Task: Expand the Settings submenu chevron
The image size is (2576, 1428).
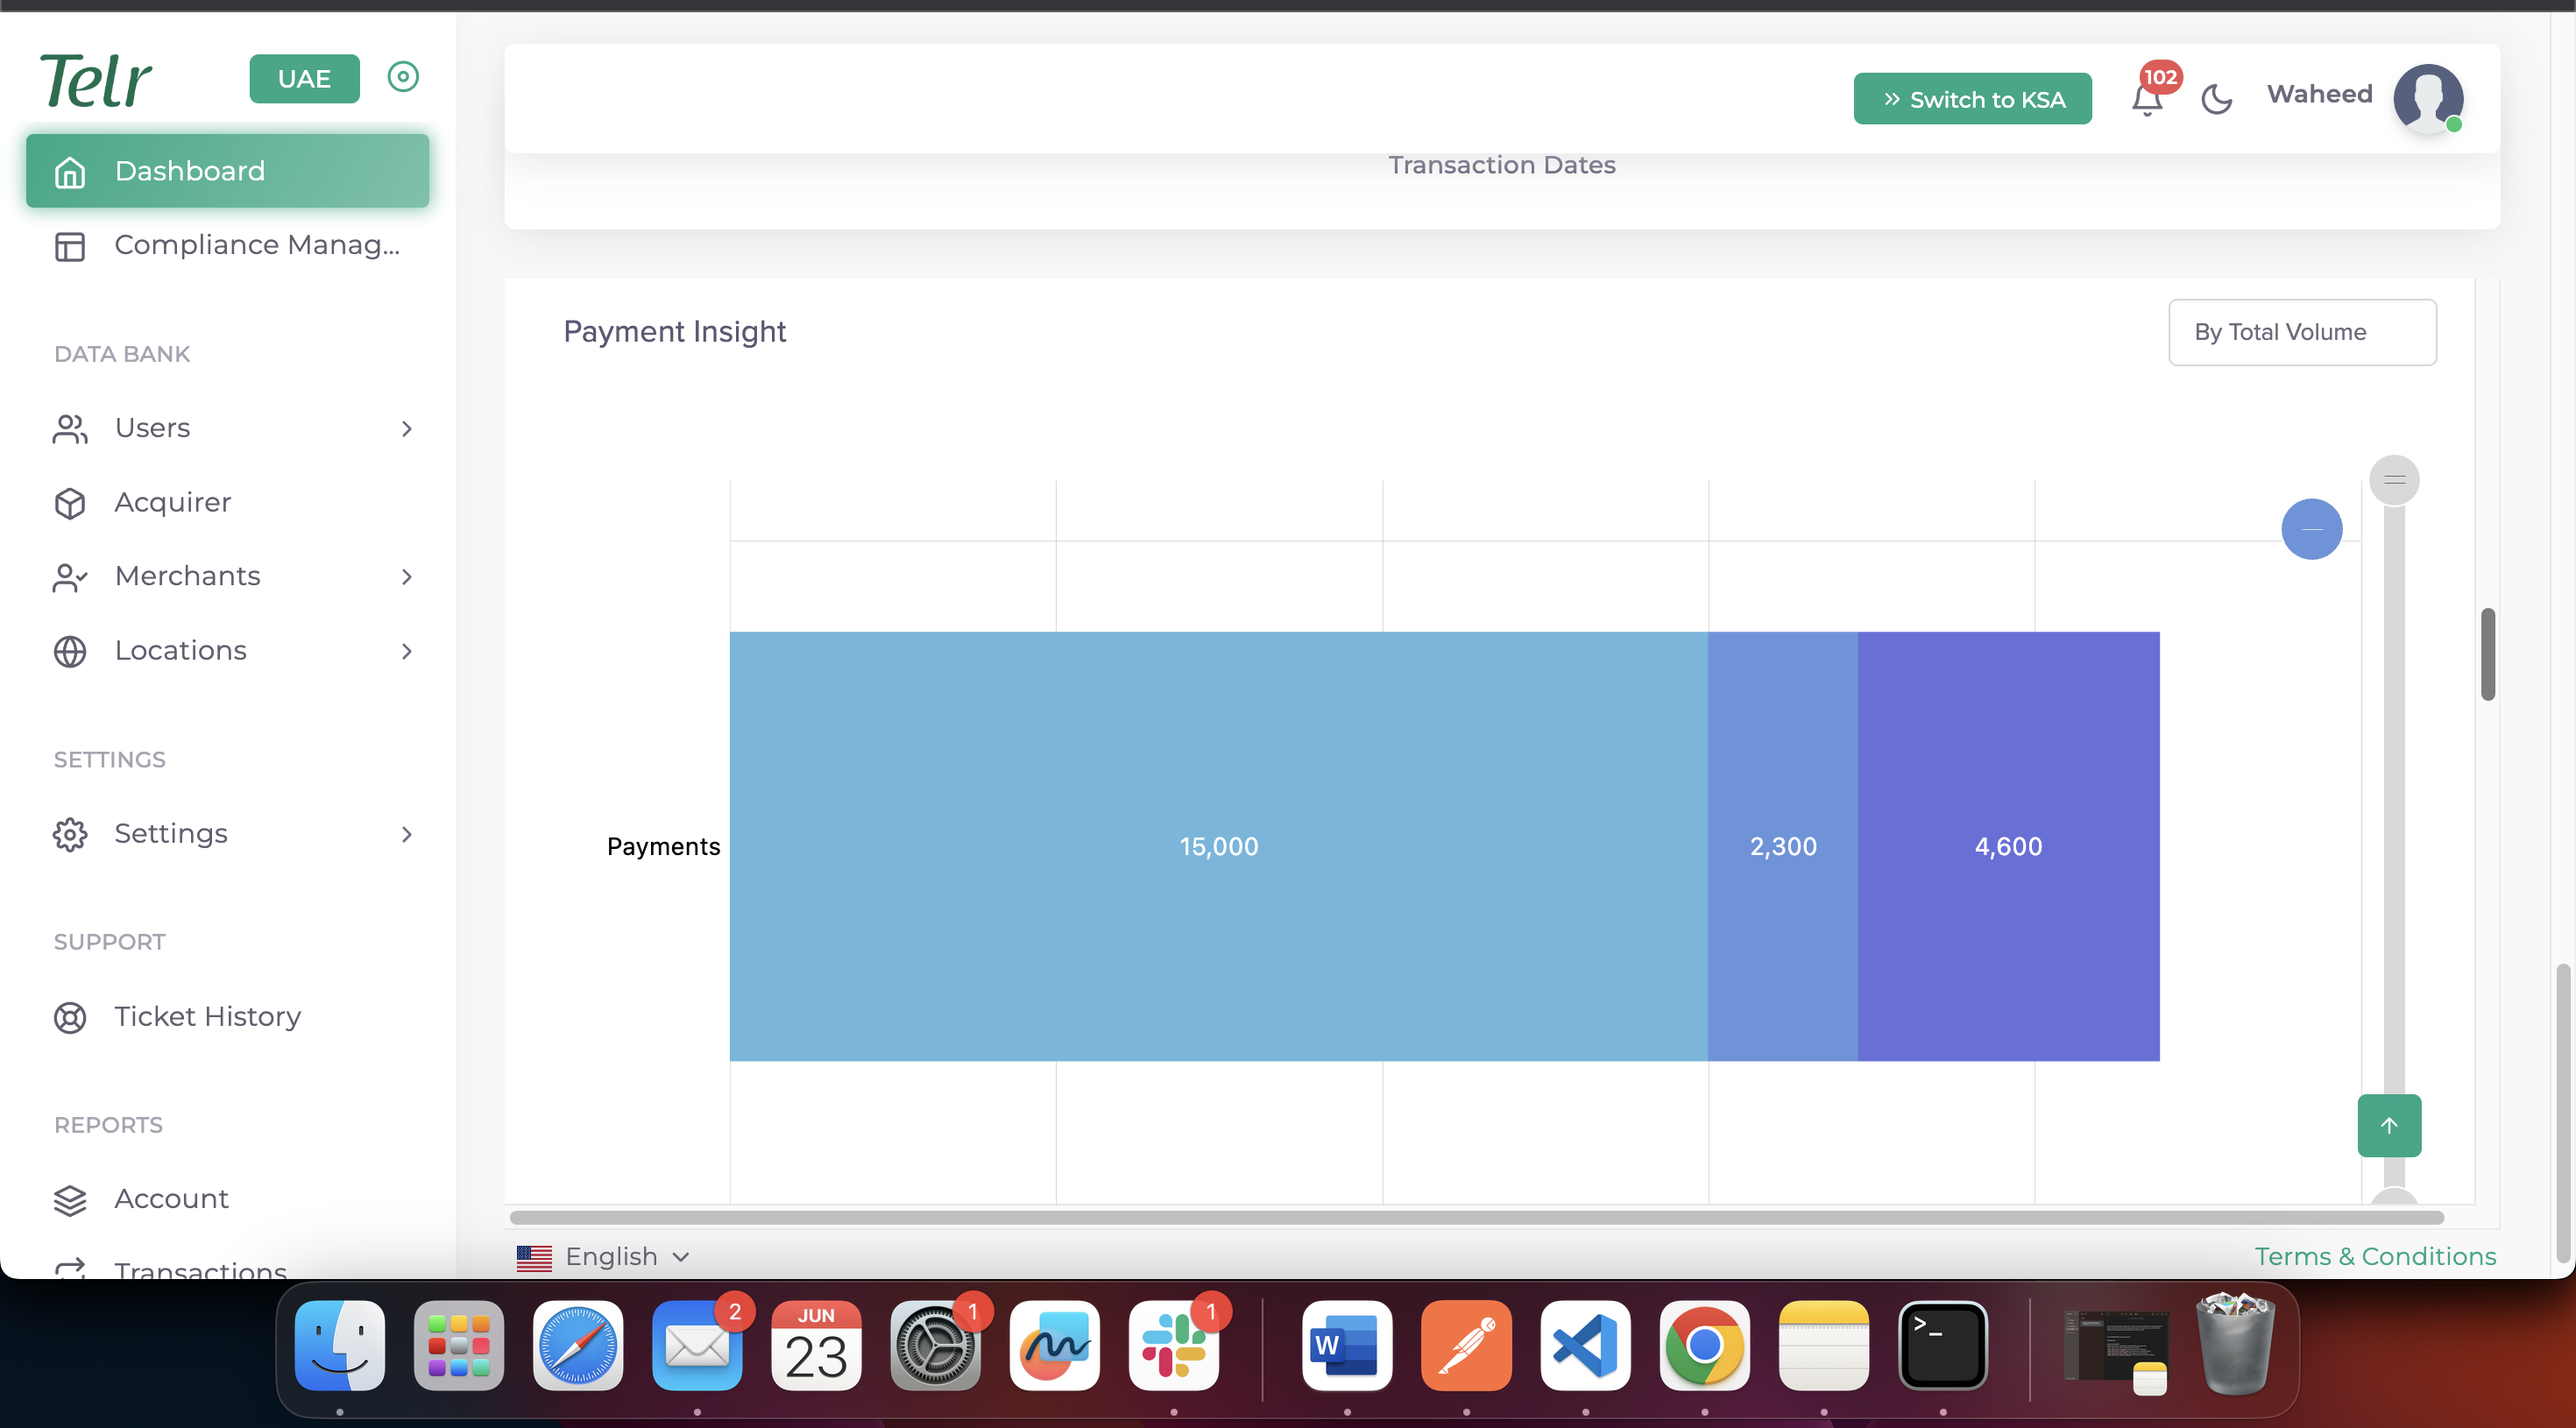Action: tap(406, 834)
